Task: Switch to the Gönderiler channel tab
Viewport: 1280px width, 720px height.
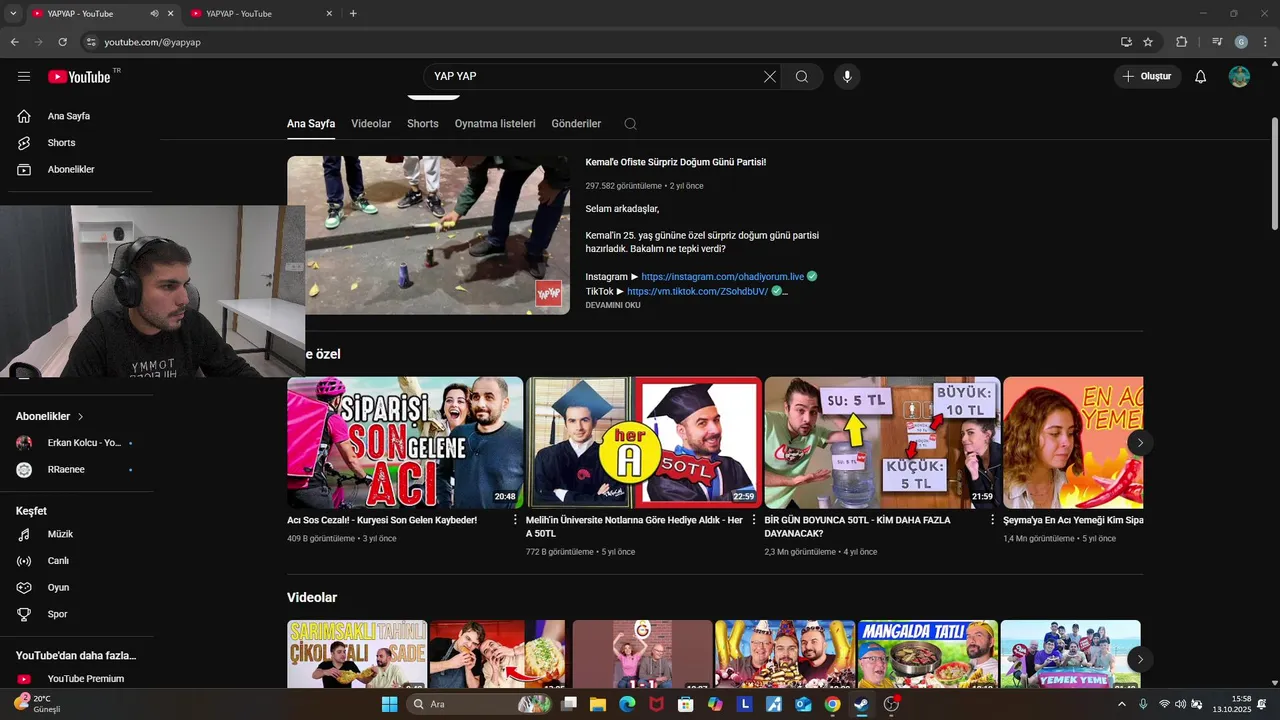Action: click(x=576, y=124)
